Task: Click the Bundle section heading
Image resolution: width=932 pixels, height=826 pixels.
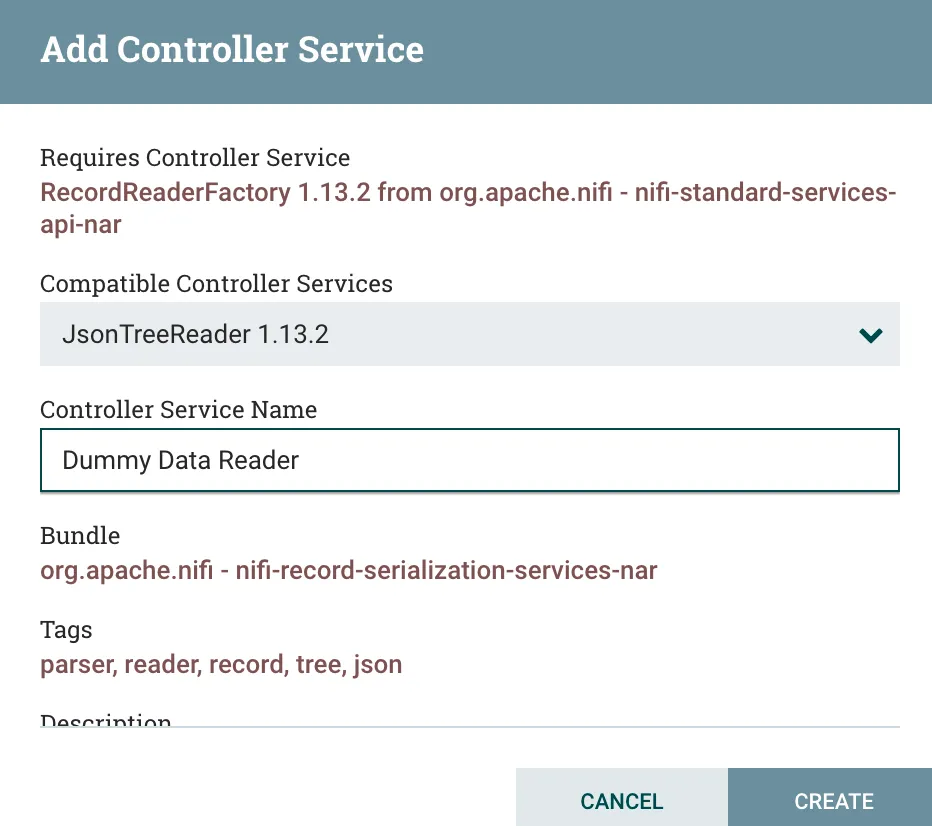Action: 80,536
